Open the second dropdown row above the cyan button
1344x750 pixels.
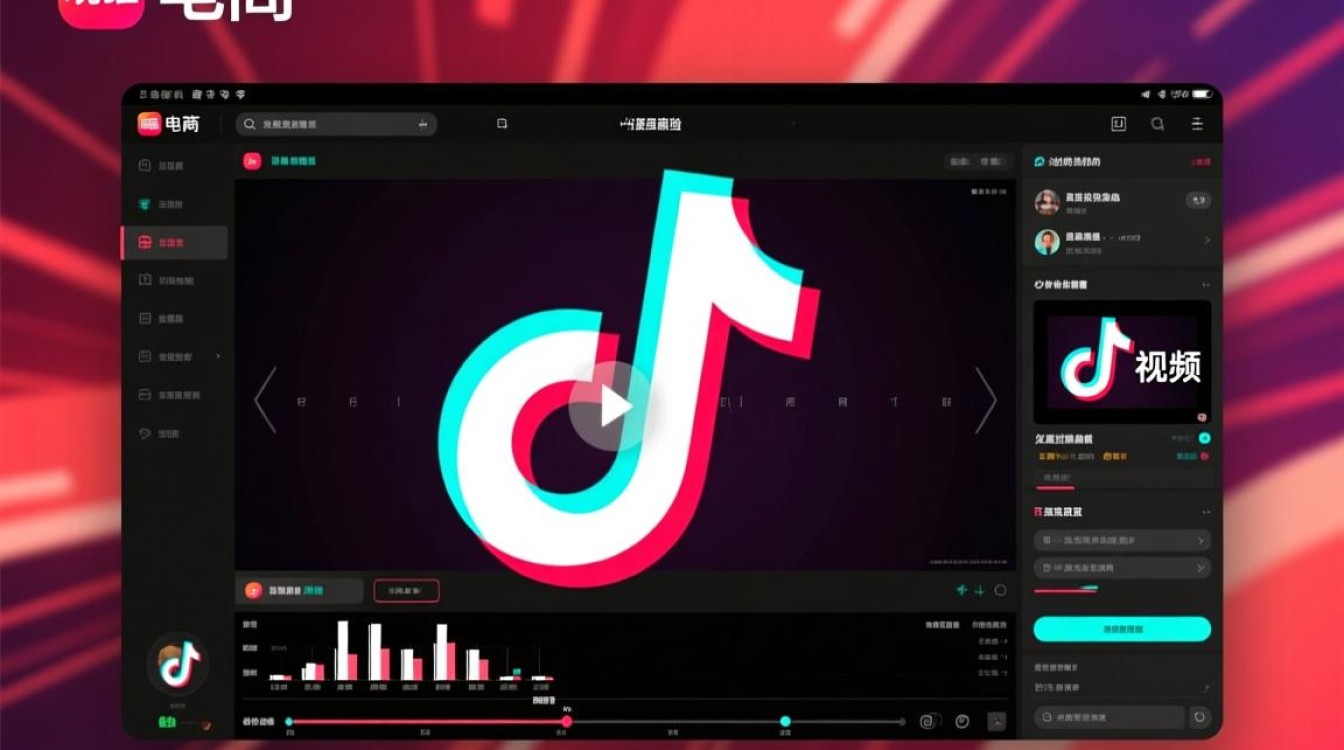pos(1121,568)
